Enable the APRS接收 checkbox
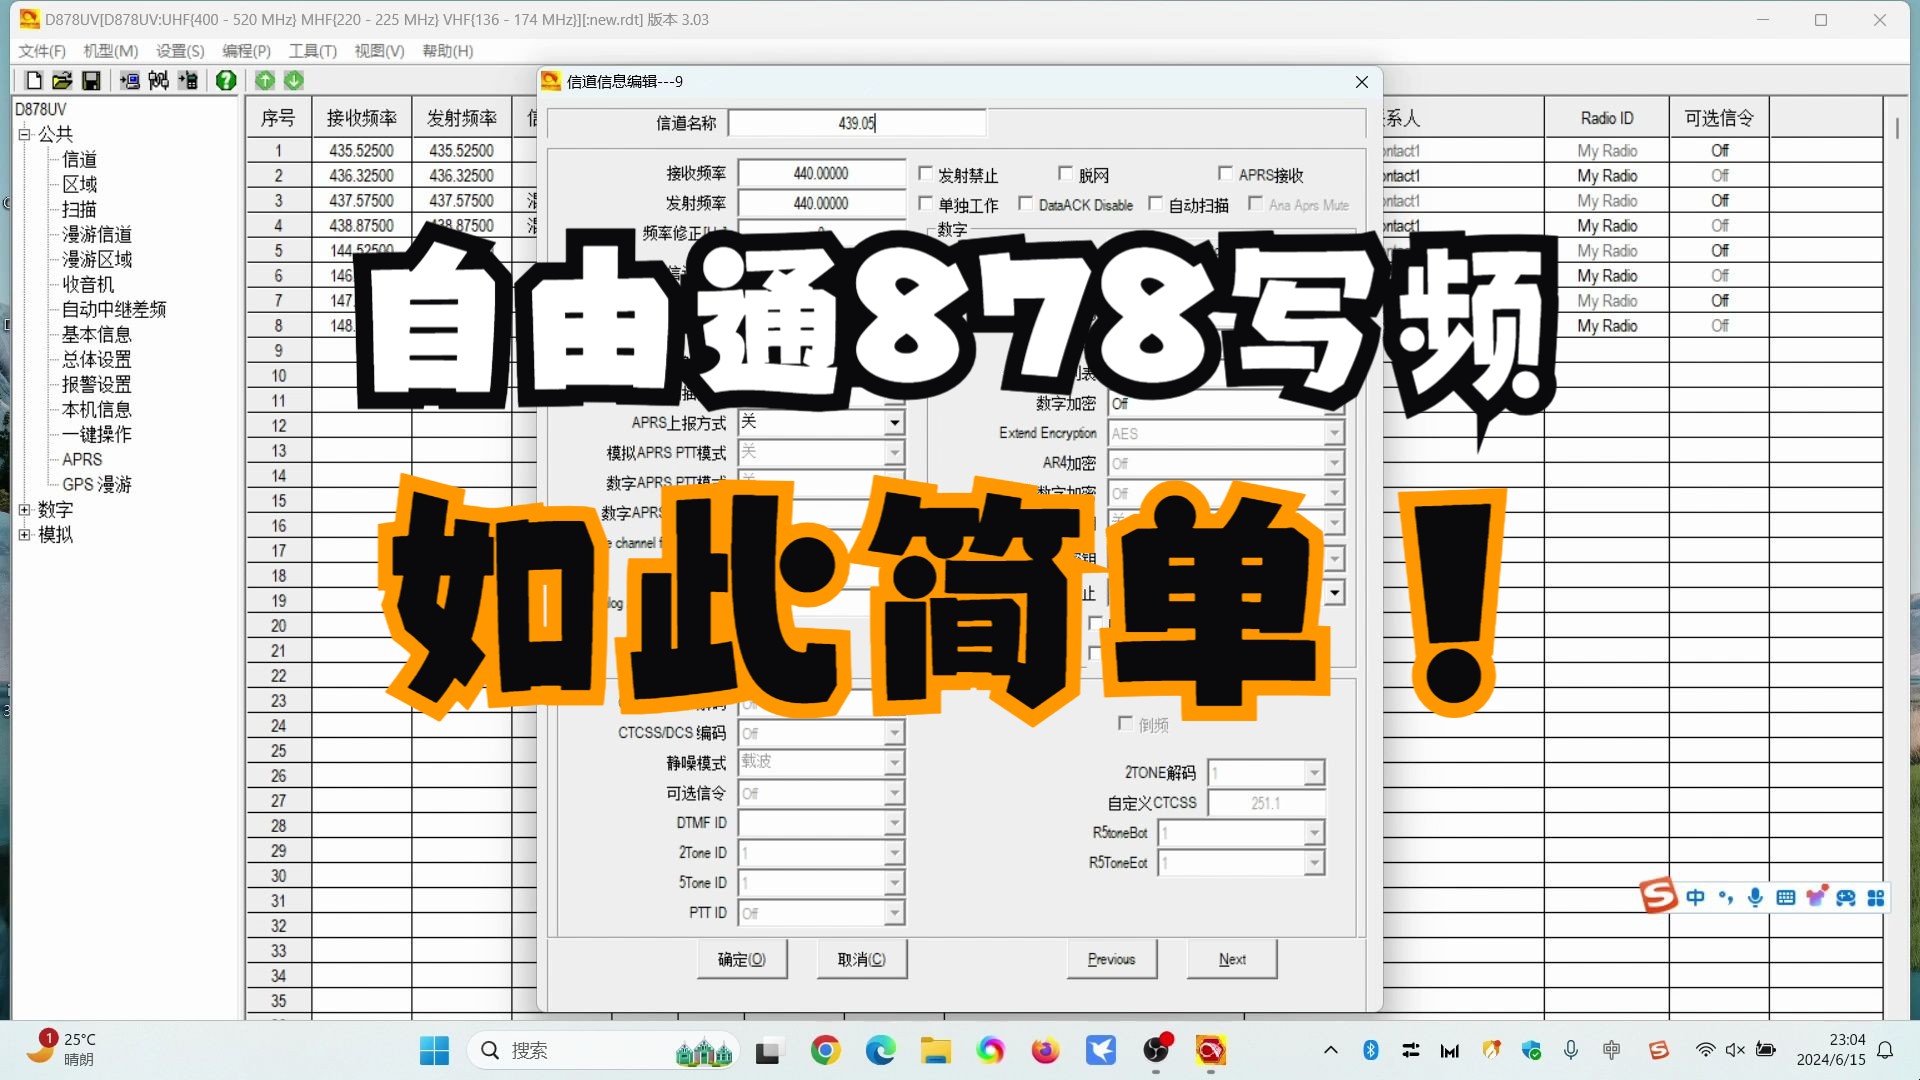The height and width of the screenshot is (1080, 1920). (x=1225, y=174)
